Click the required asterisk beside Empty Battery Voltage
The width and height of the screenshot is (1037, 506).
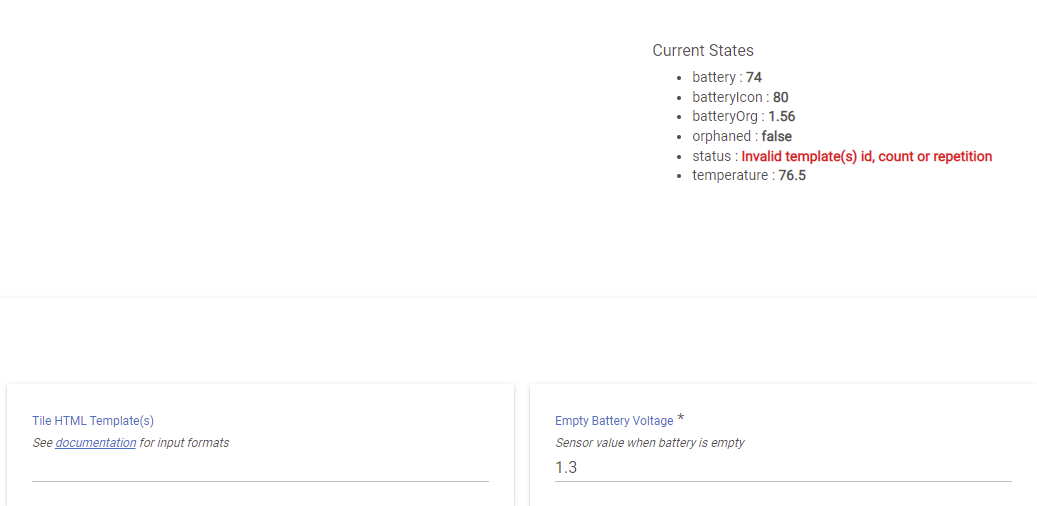coord(681,418)
